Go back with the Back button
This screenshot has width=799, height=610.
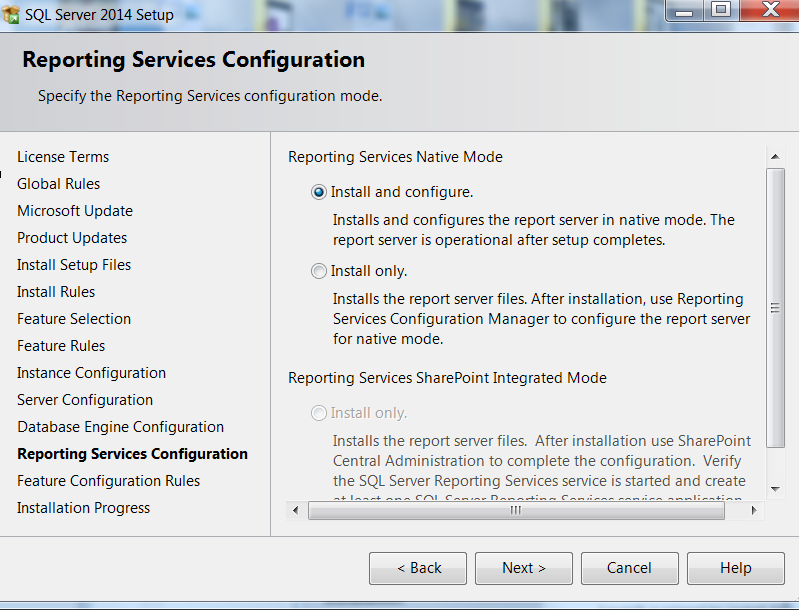pos(418,568)
